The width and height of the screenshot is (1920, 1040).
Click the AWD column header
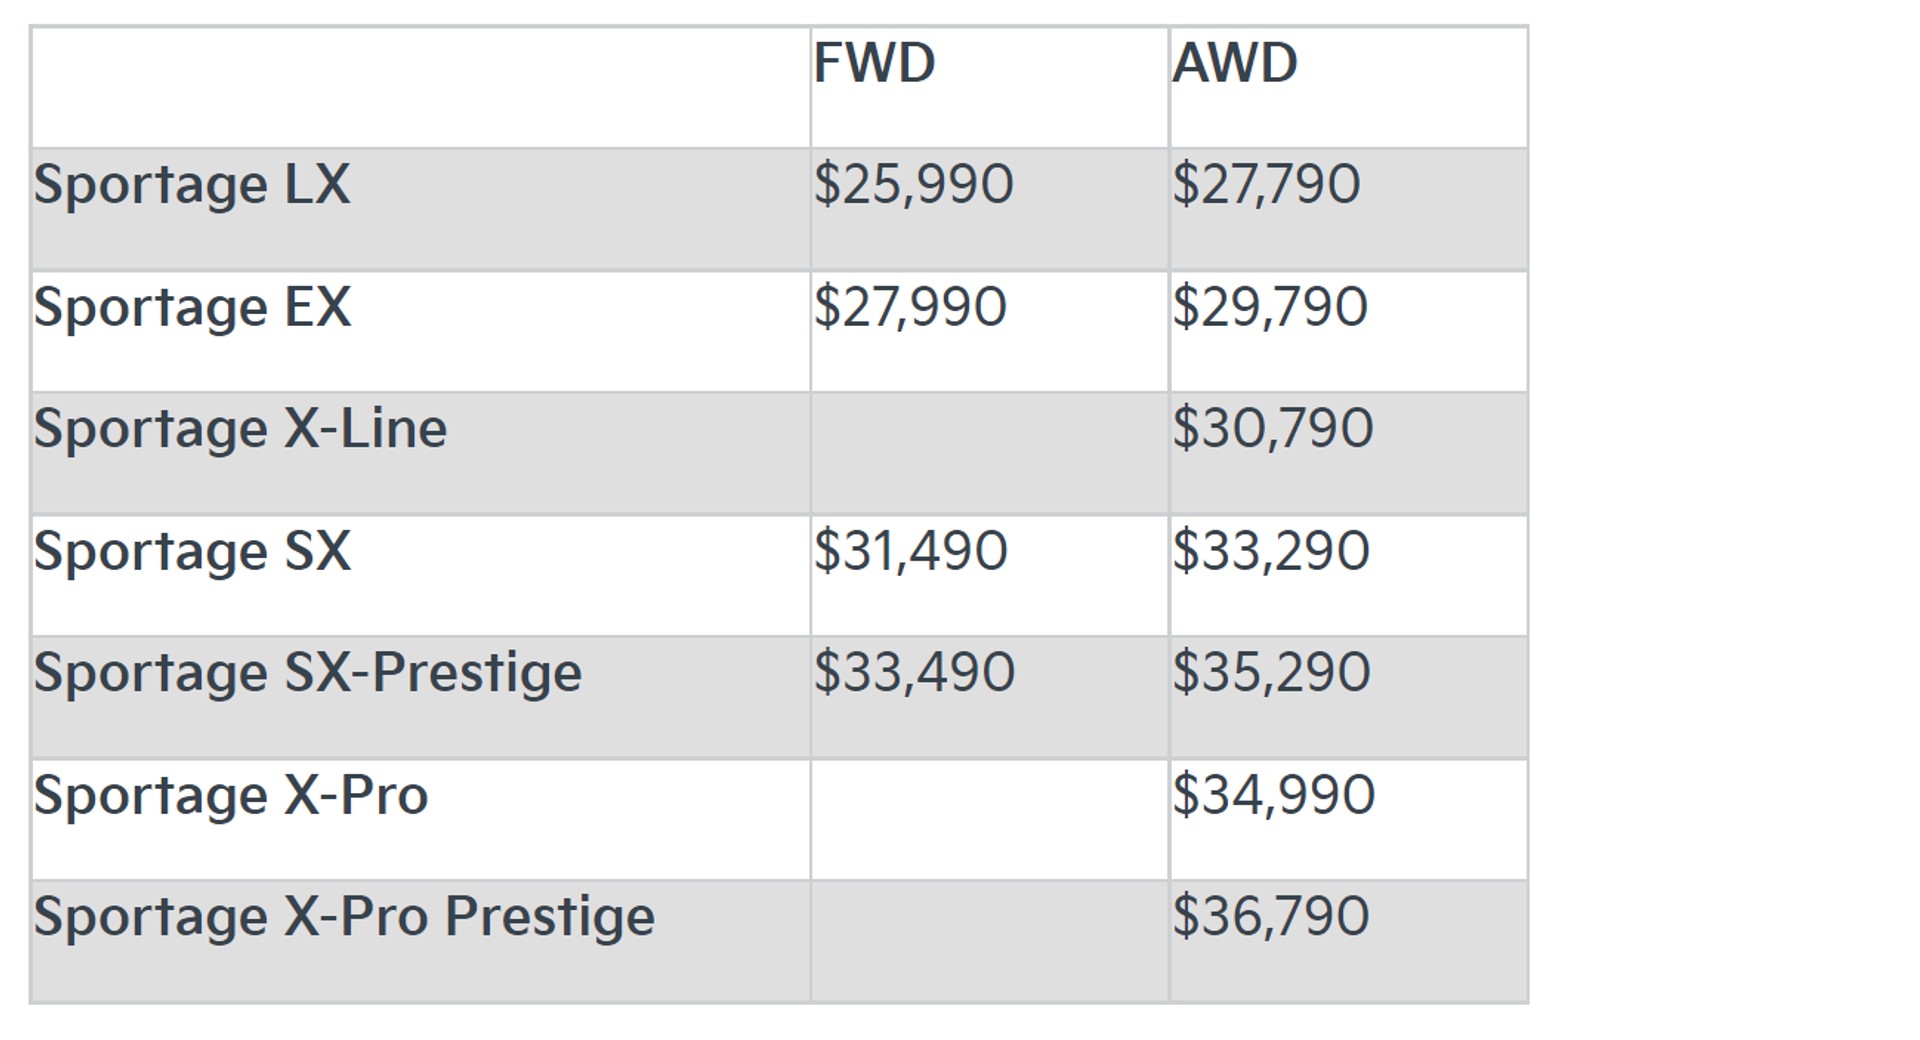coord(1234,64)
